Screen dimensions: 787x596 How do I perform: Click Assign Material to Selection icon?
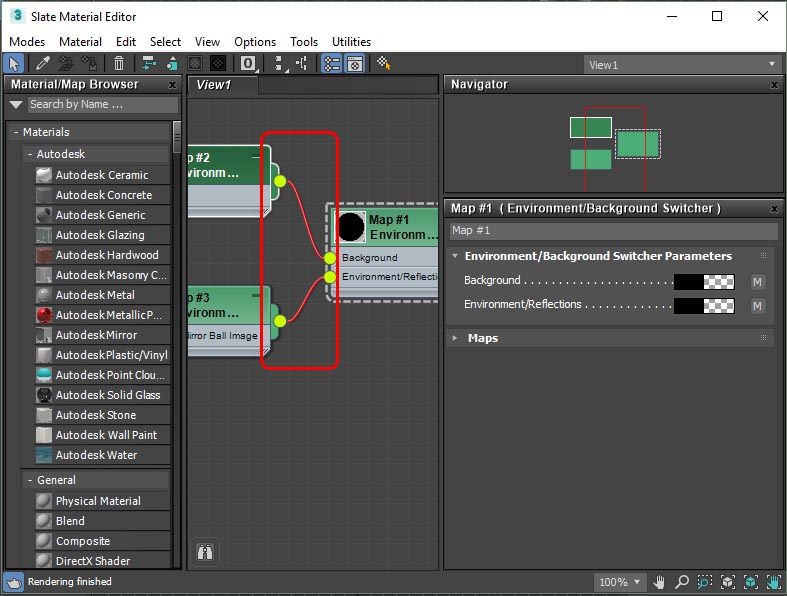point(90,64)
